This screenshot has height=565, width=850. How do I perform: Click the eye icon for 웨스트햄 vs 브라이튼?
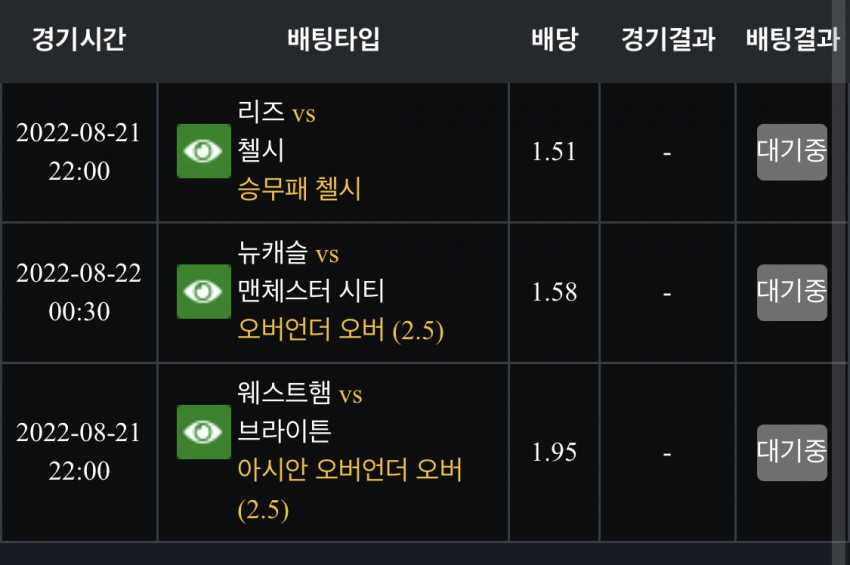204,432
